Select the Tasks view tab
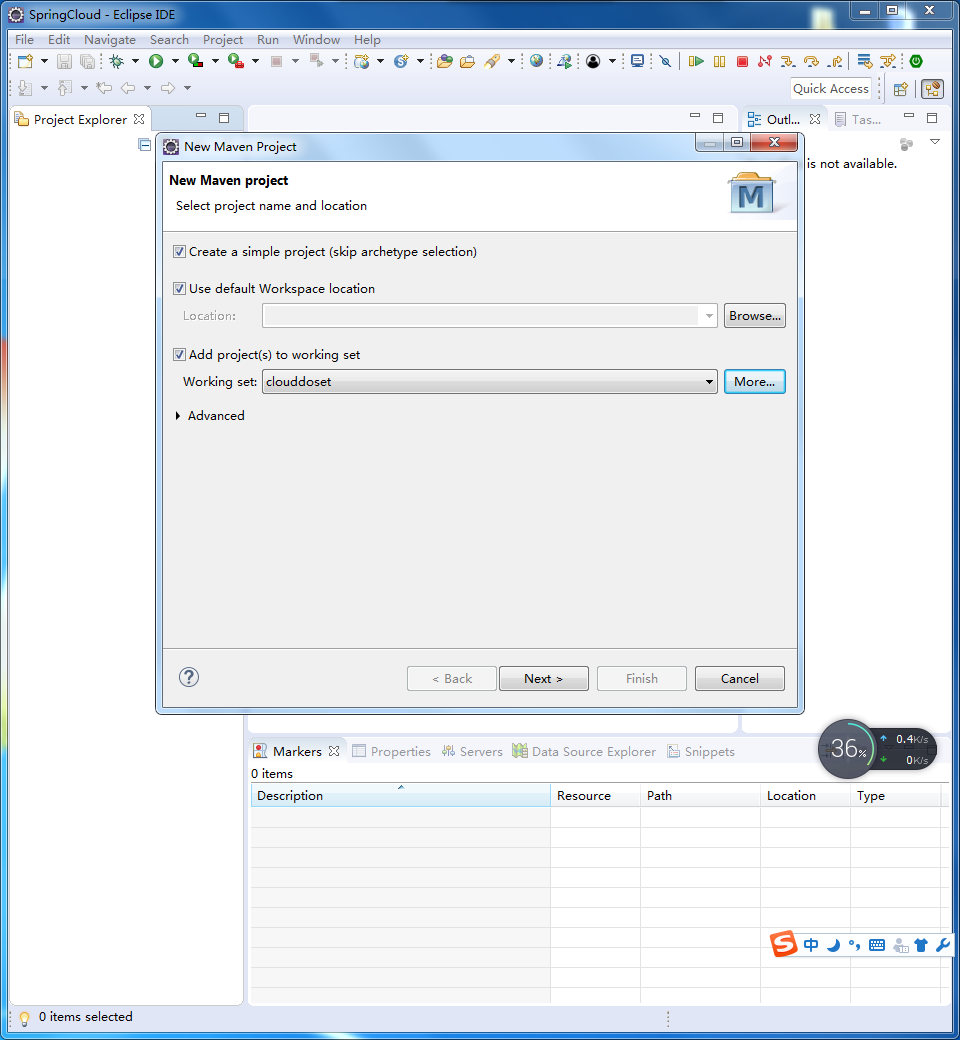The height and width of the screenshot is (1040, 960). tap(858, 119)
